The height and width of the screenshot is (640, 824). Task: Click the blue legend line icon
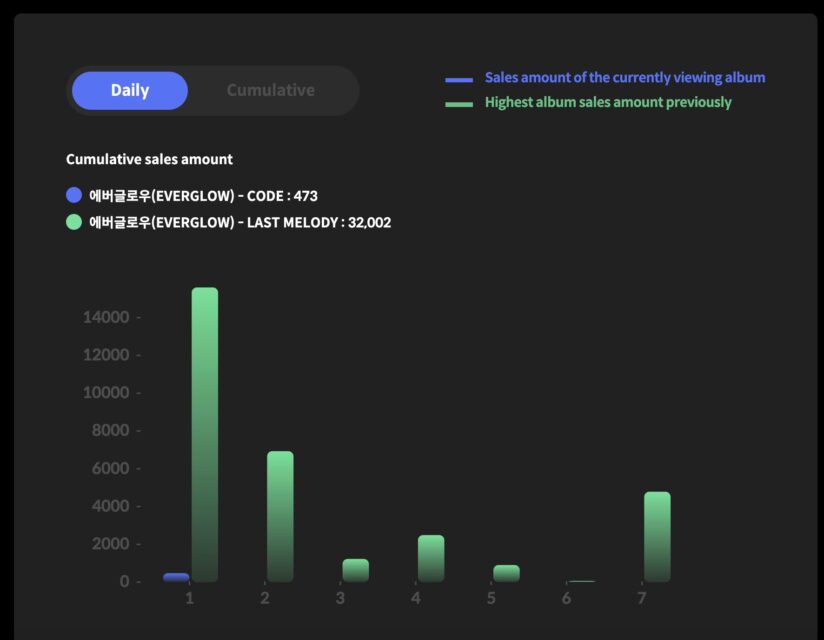[x=459, y=79]
